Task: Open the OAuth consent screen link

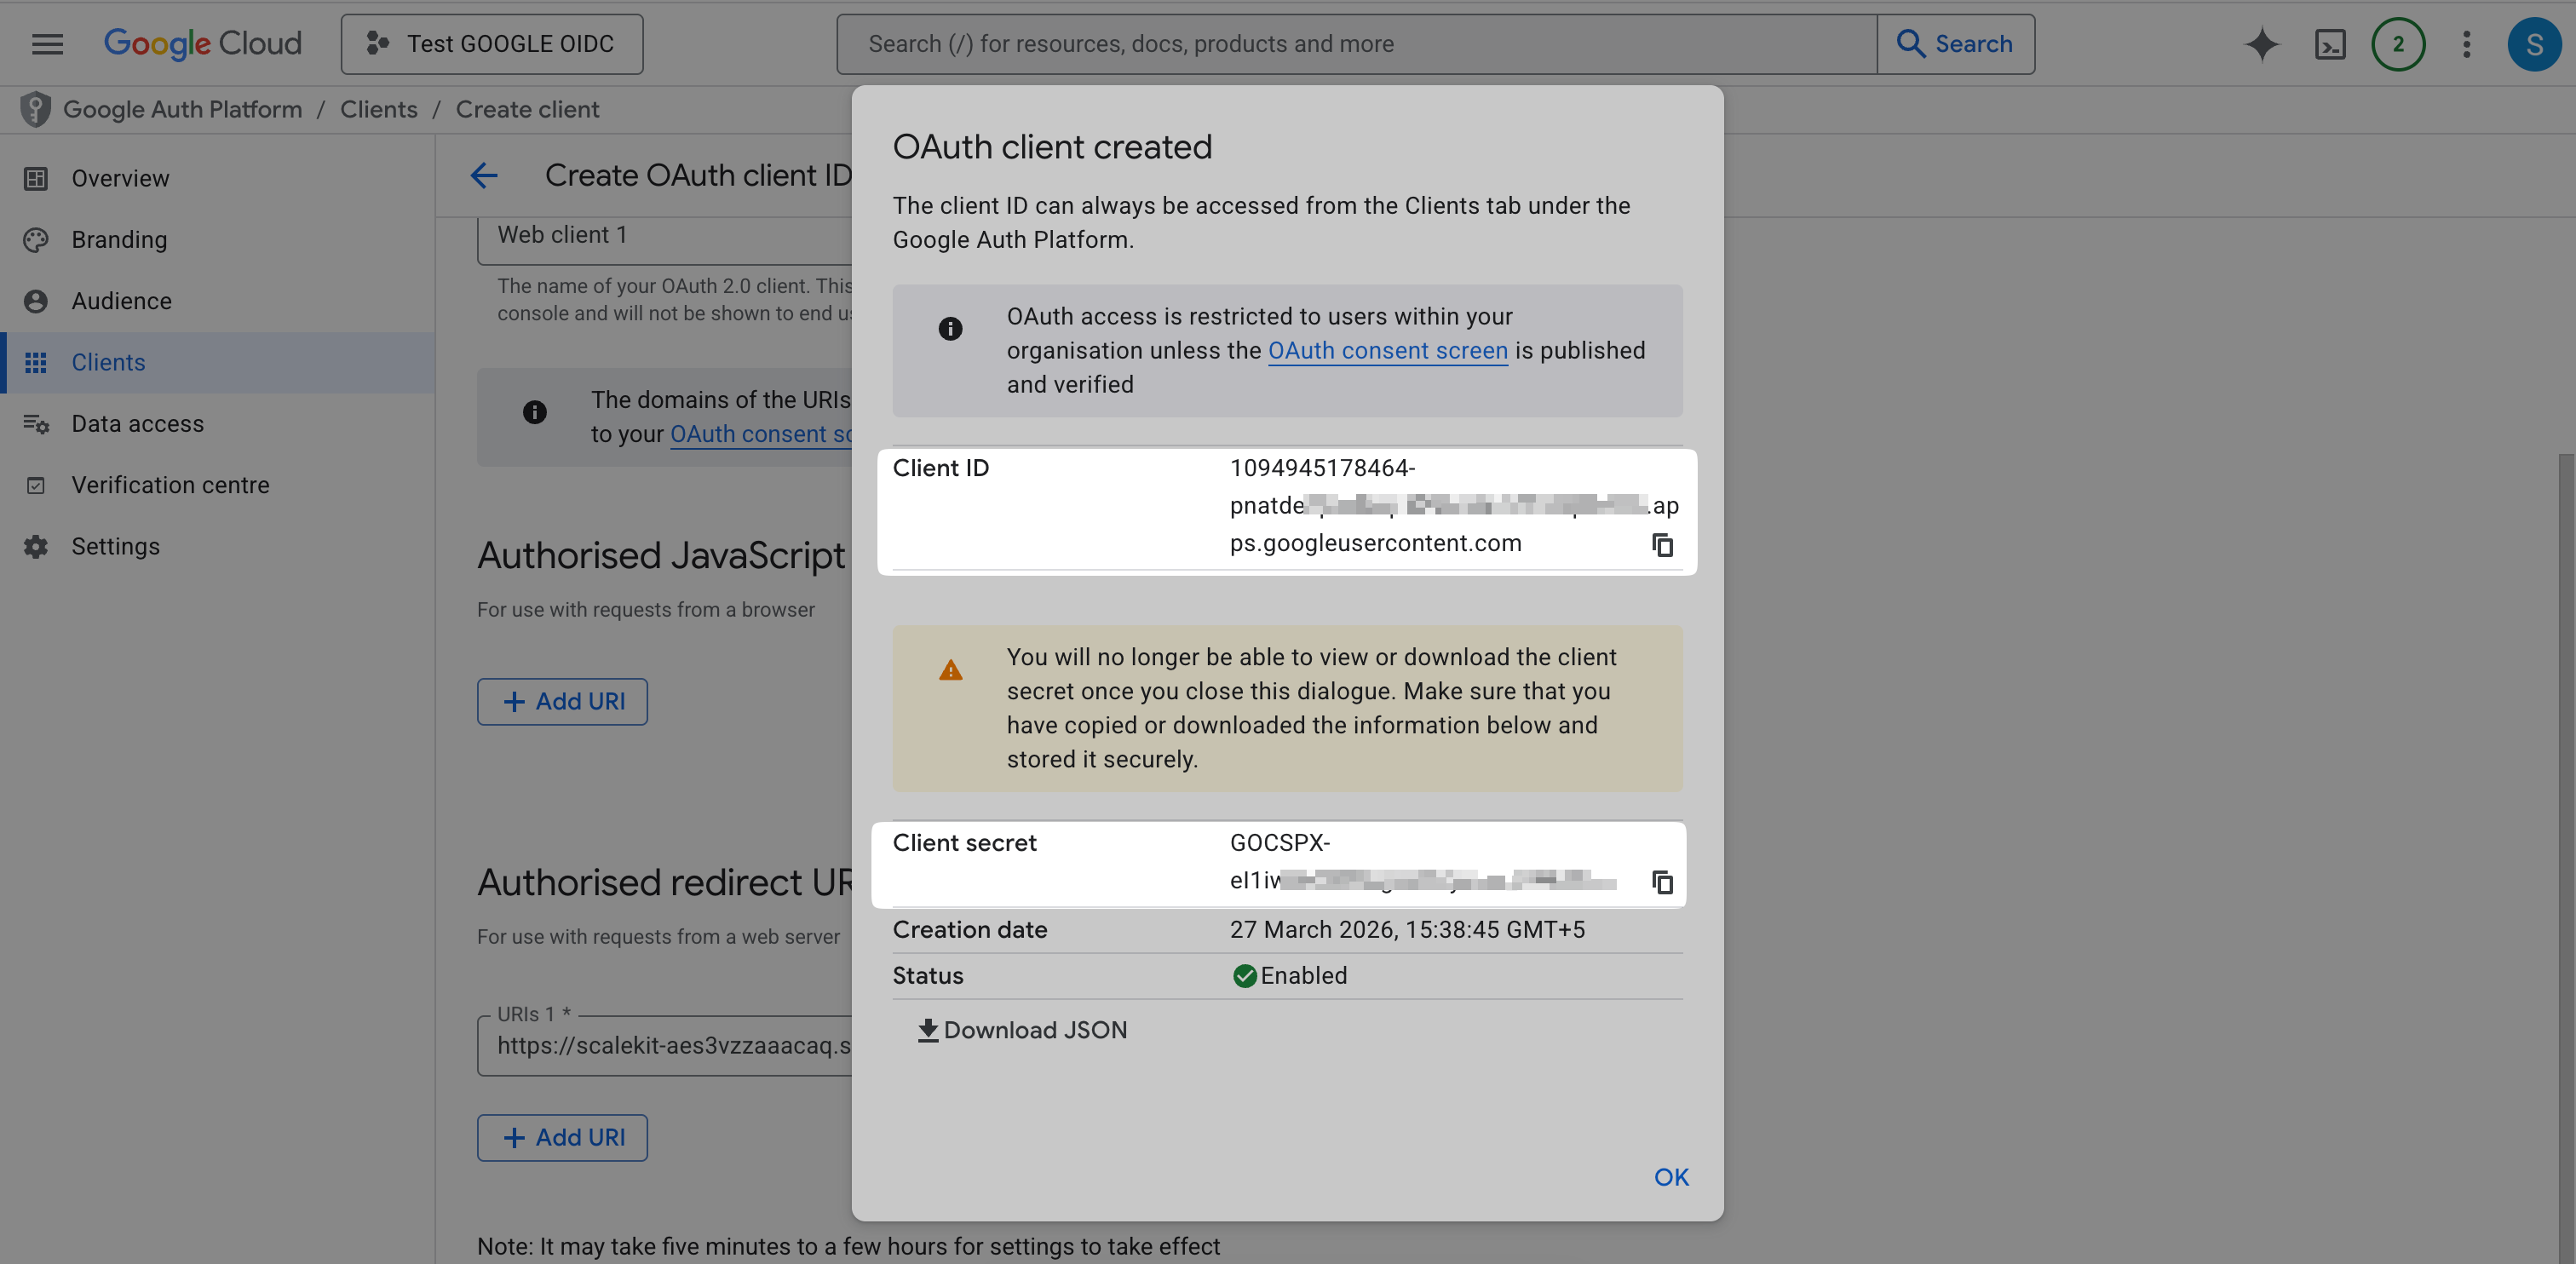Action: coord(1388,350)
